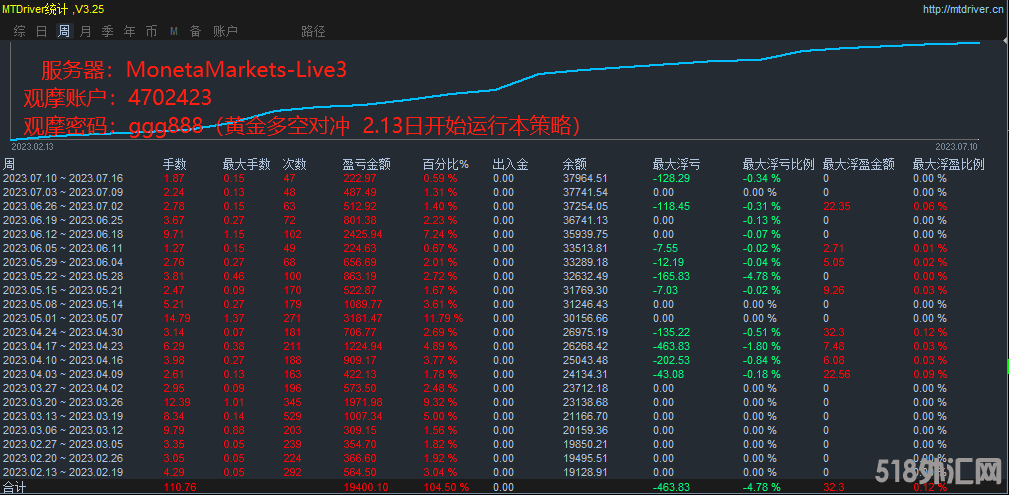Image resolution: width=1009 pixels, height=495 pixels.
Task: Click the 百分比% column header
Action: tap(446, 164)
